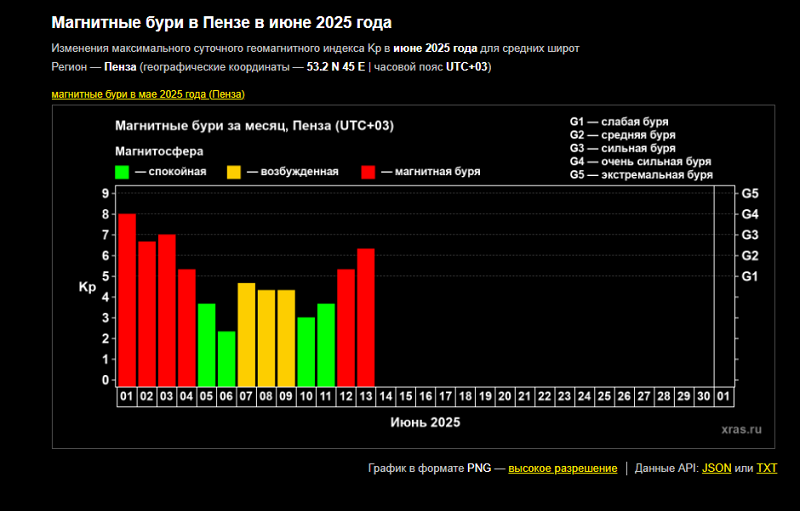Select the red bar for June 01

(127, 300)
